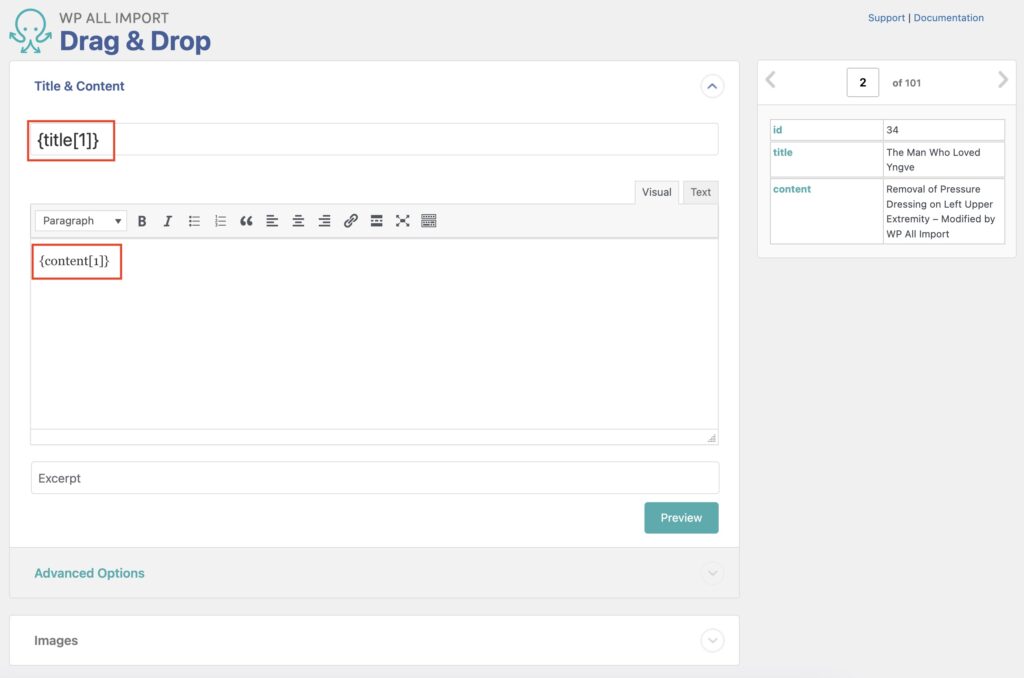Insert a bulleted list
This screenshot has height=678, width=1024.
194,221
